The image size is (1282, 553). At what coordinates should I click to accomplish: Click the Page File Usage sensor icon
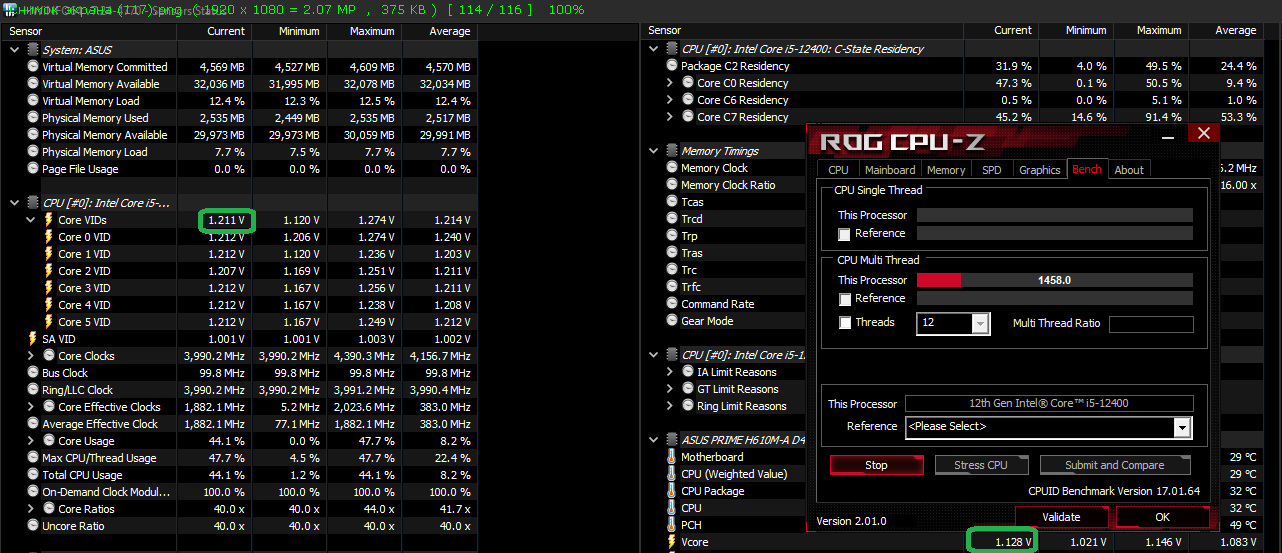33,169
